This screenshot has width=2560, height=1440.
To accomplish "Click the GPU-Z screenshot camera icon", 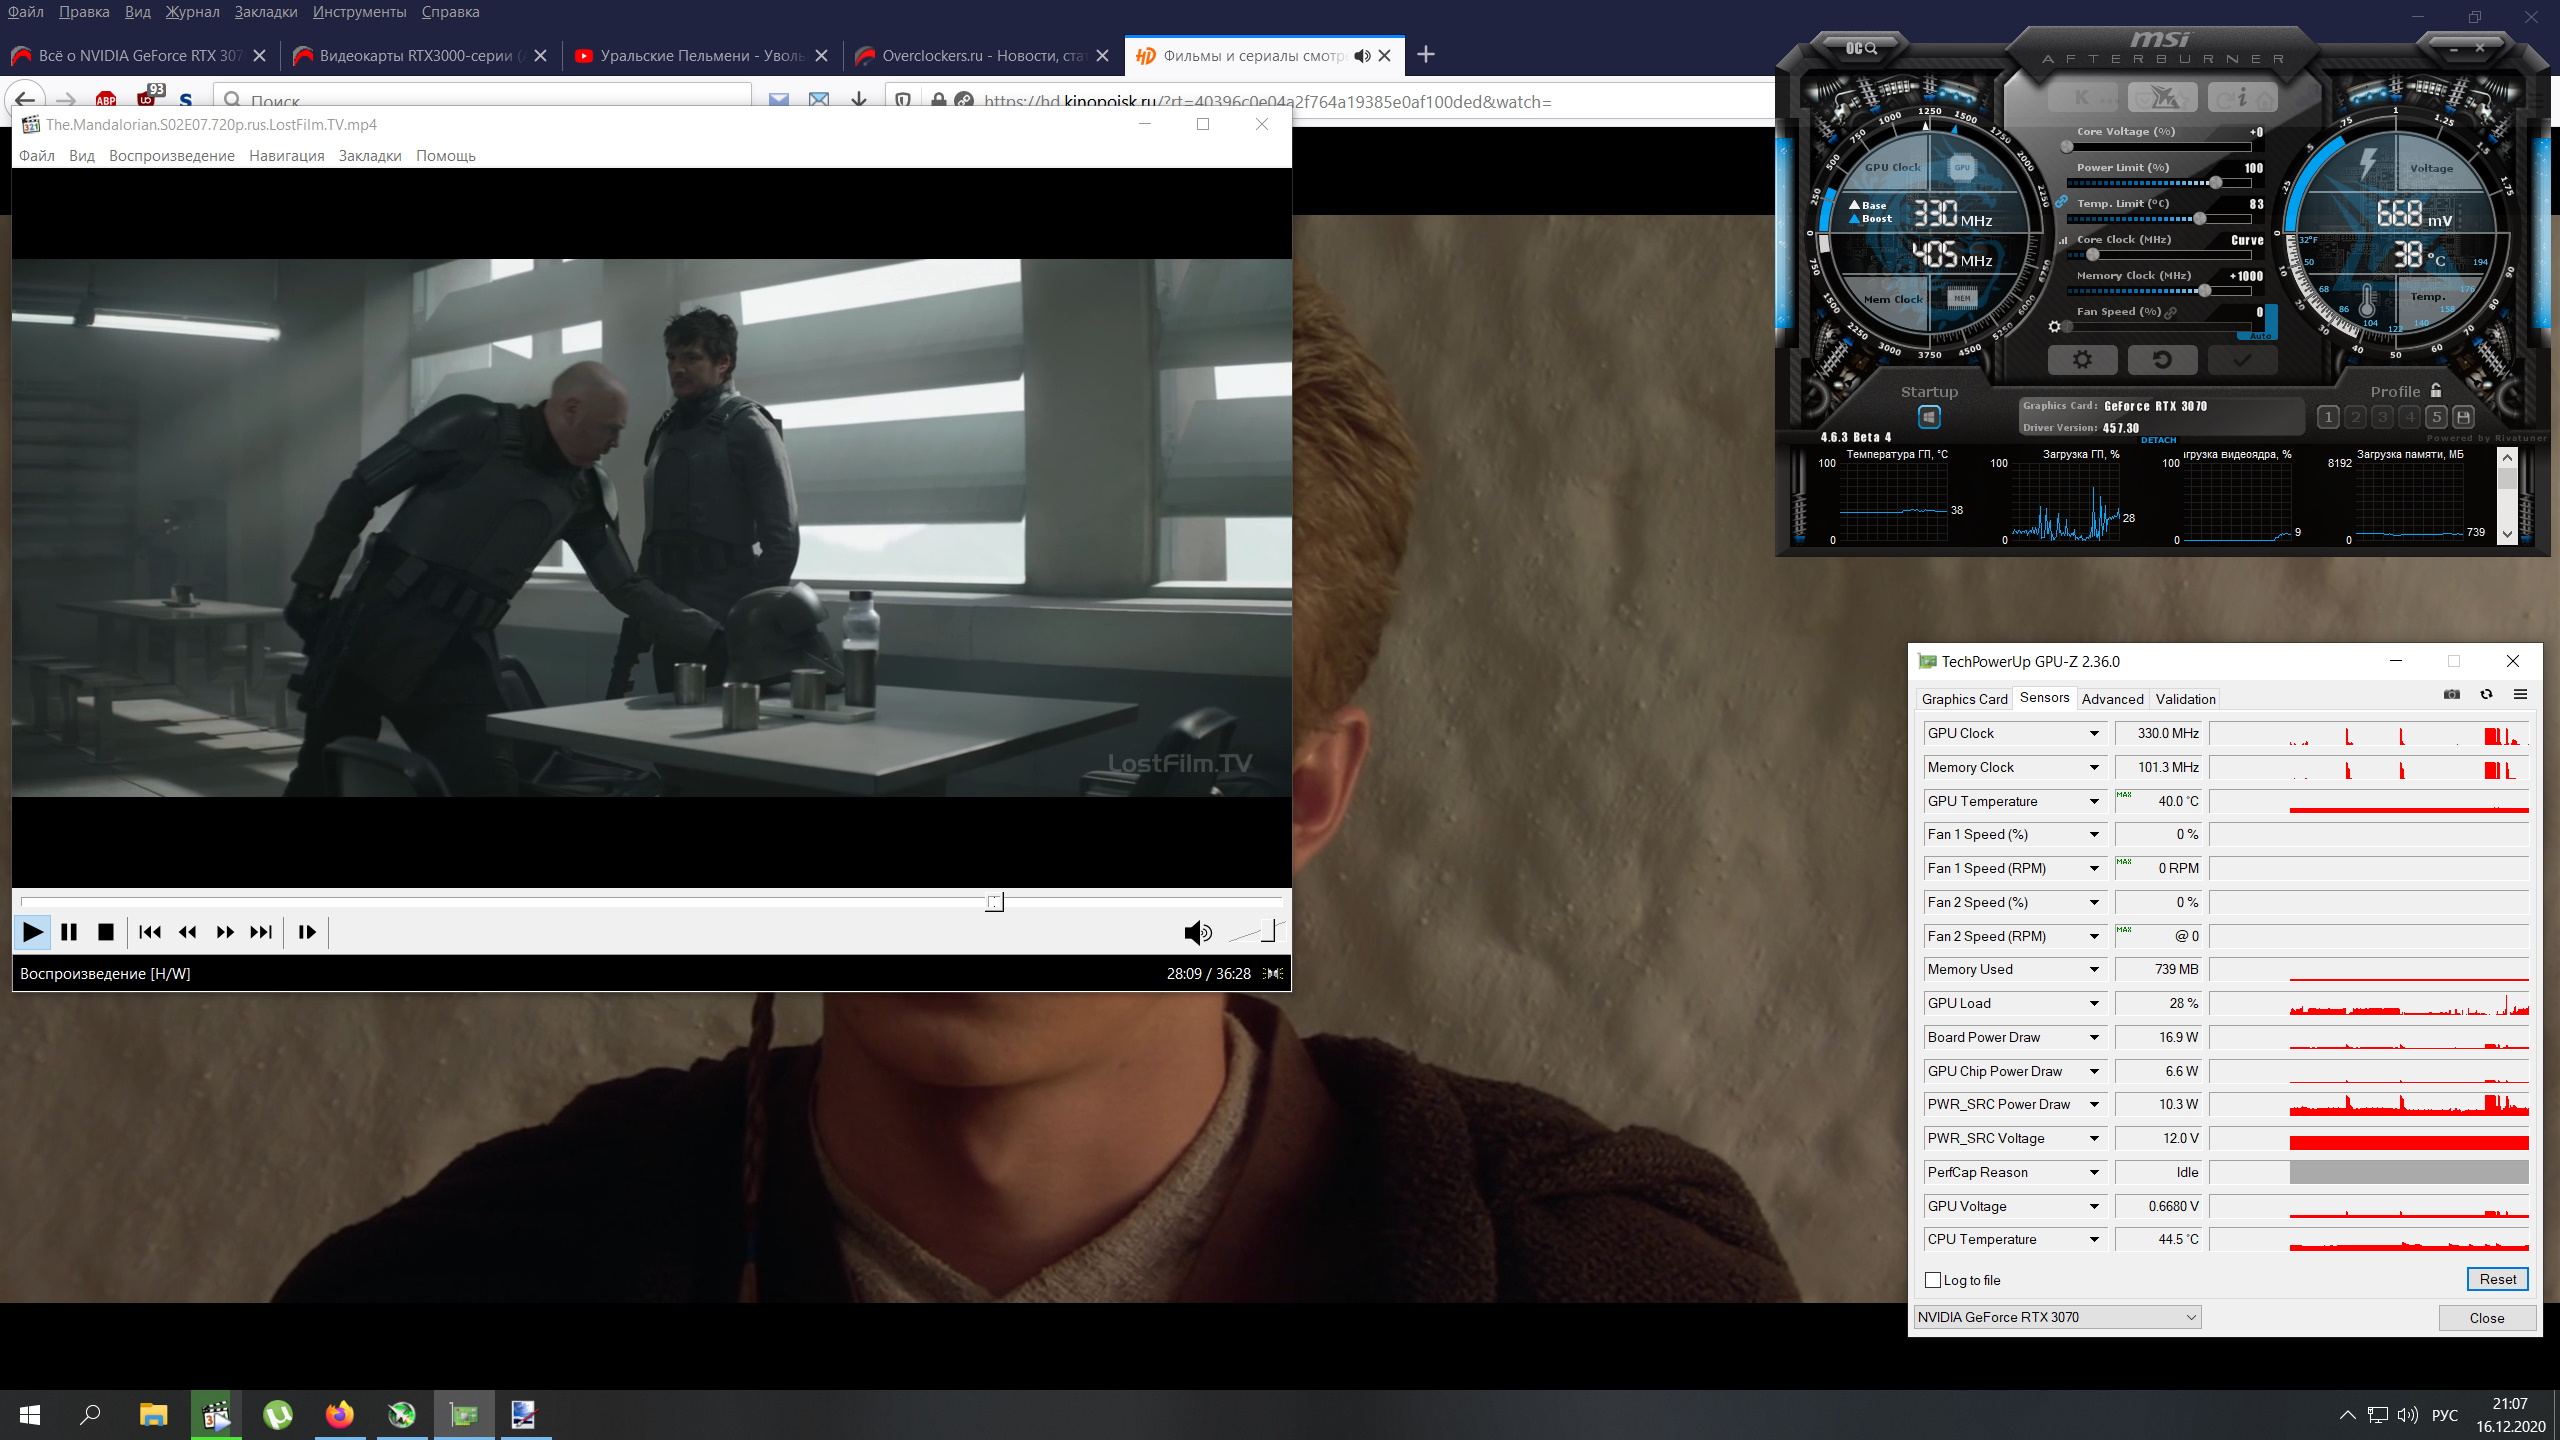I will [x=2452, y=695].
